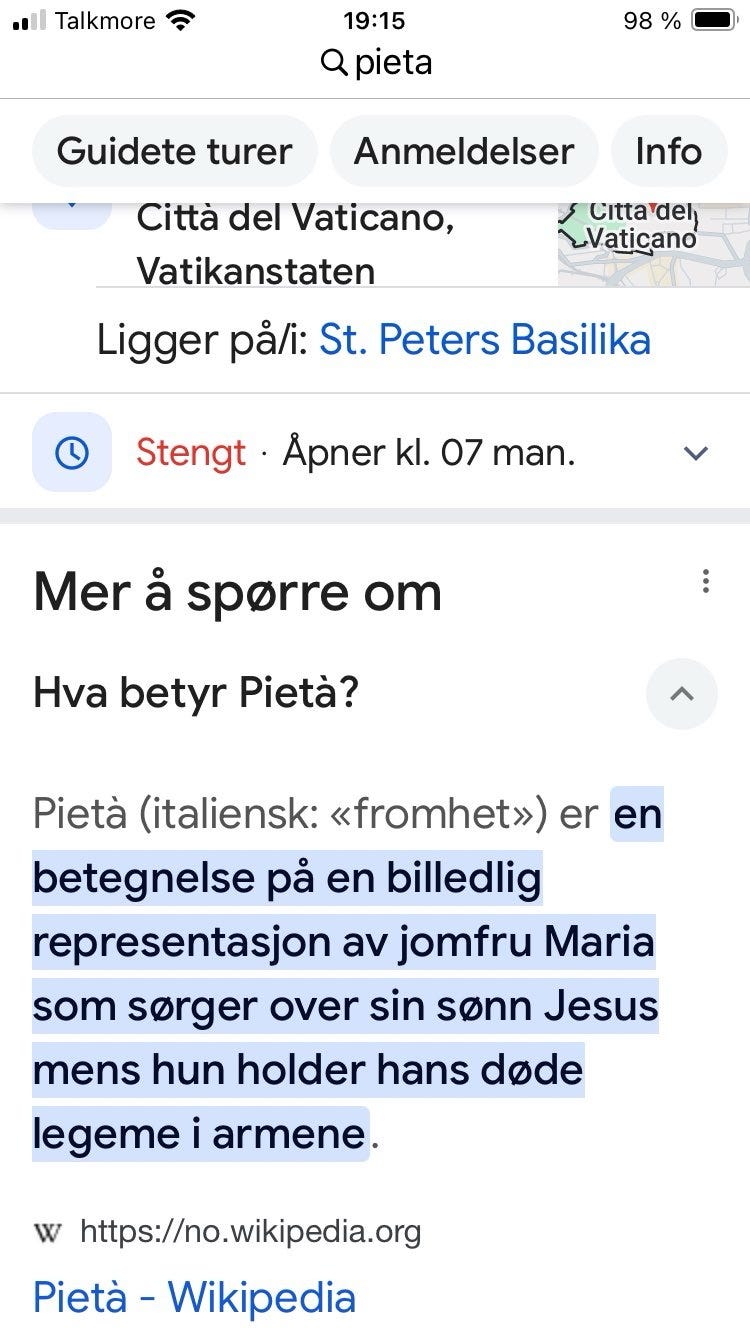Expand opening hours with the down chevron
Viewport: 750px width, 1334px height.
click(695, 453)
